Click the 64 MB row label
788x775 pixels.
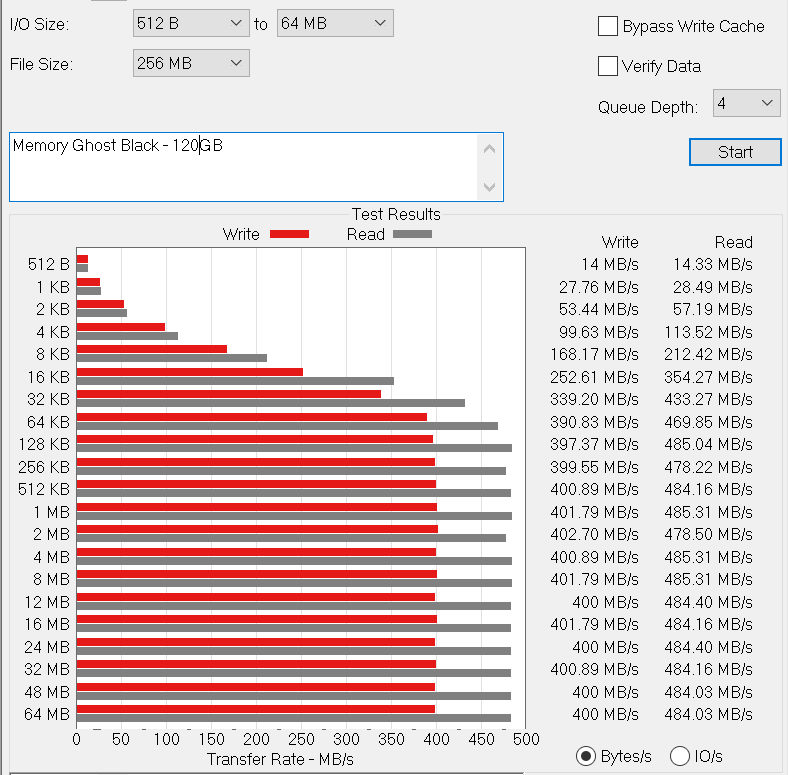[x=47, y=714]
